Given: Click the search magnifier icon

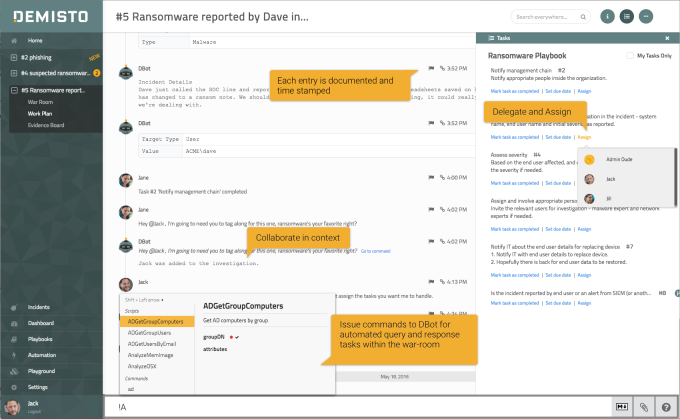Looking at the screenshot, I should point(582,17).
